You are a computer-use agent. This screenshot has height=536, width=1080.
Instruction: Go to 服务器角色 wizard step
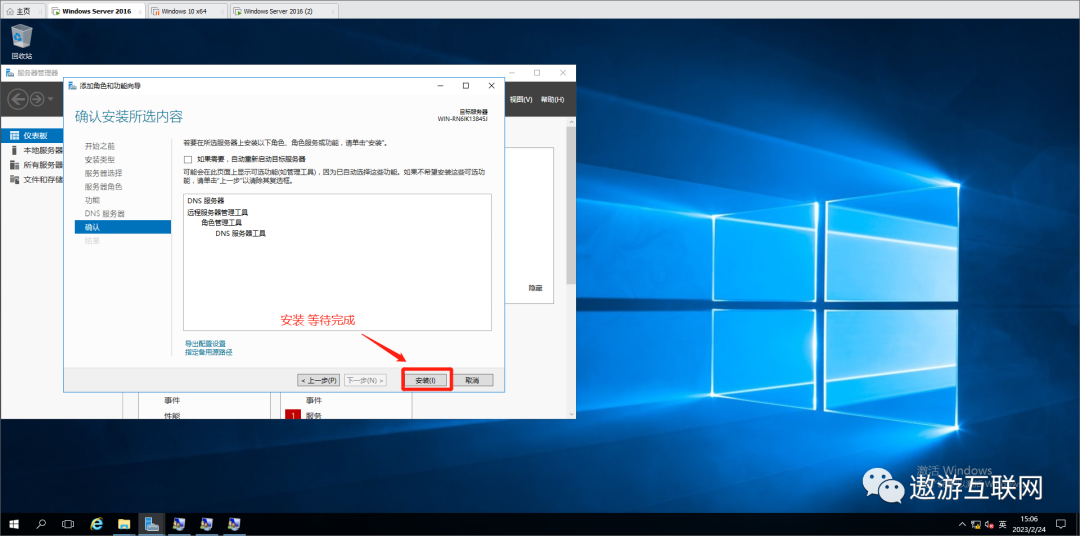[103, 187]
